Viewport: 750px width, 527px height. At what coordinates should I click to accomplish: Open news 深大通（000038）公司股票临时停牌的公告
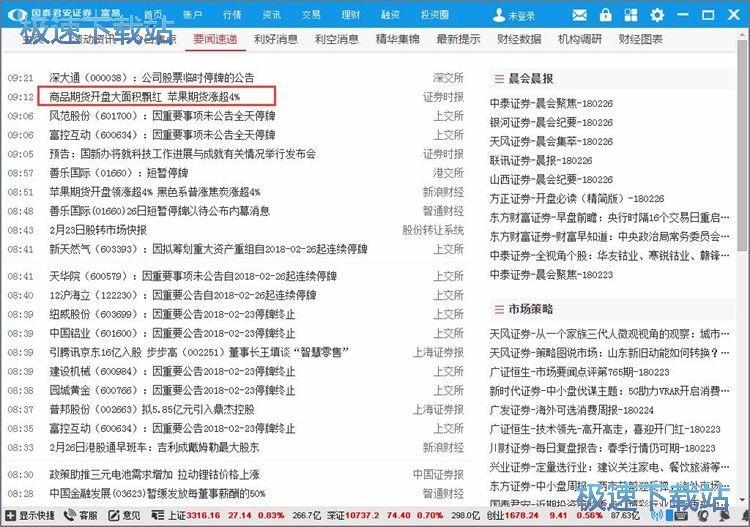[x=152, y=78]
